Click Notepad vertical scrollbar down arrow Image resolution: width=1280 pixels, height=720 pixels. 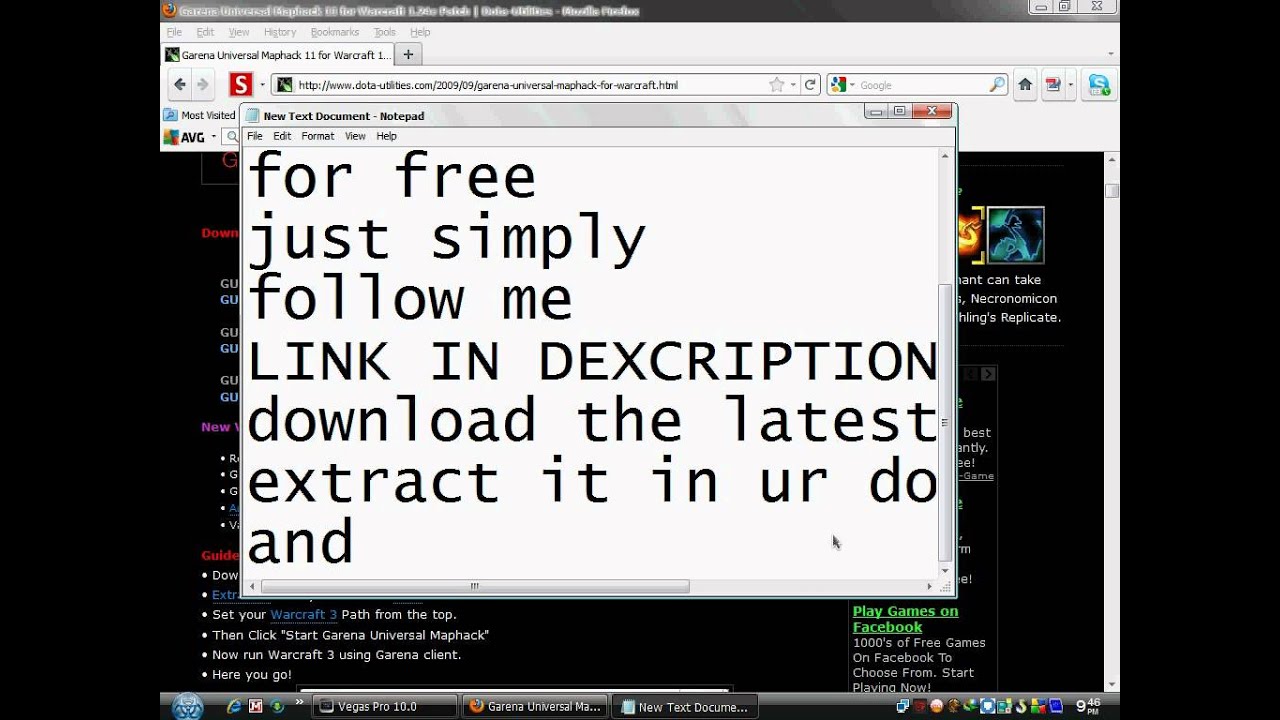point(945,570)
